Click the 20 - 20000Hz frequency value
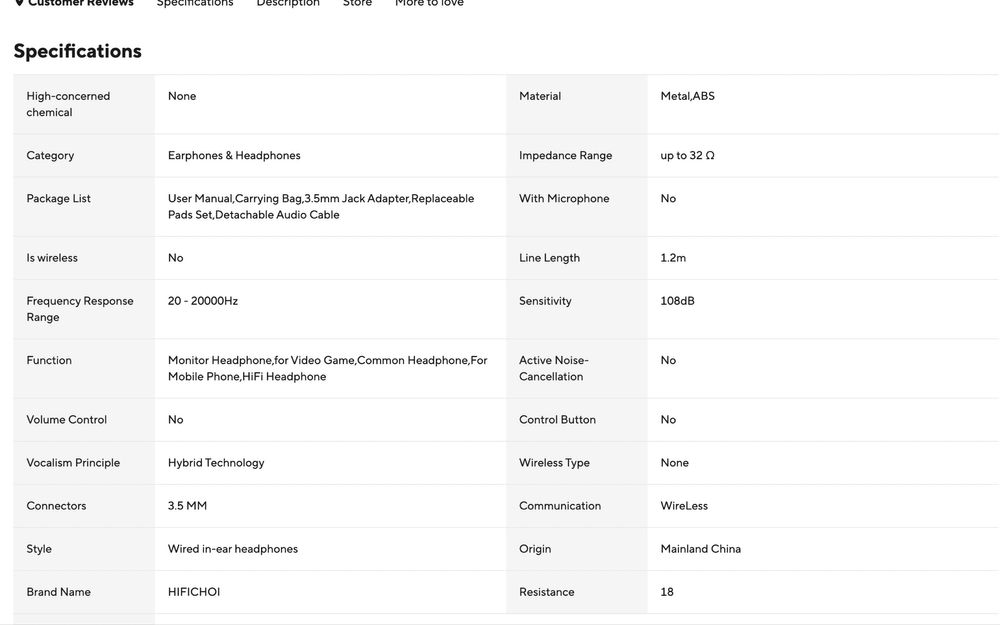 coord(203,301)
